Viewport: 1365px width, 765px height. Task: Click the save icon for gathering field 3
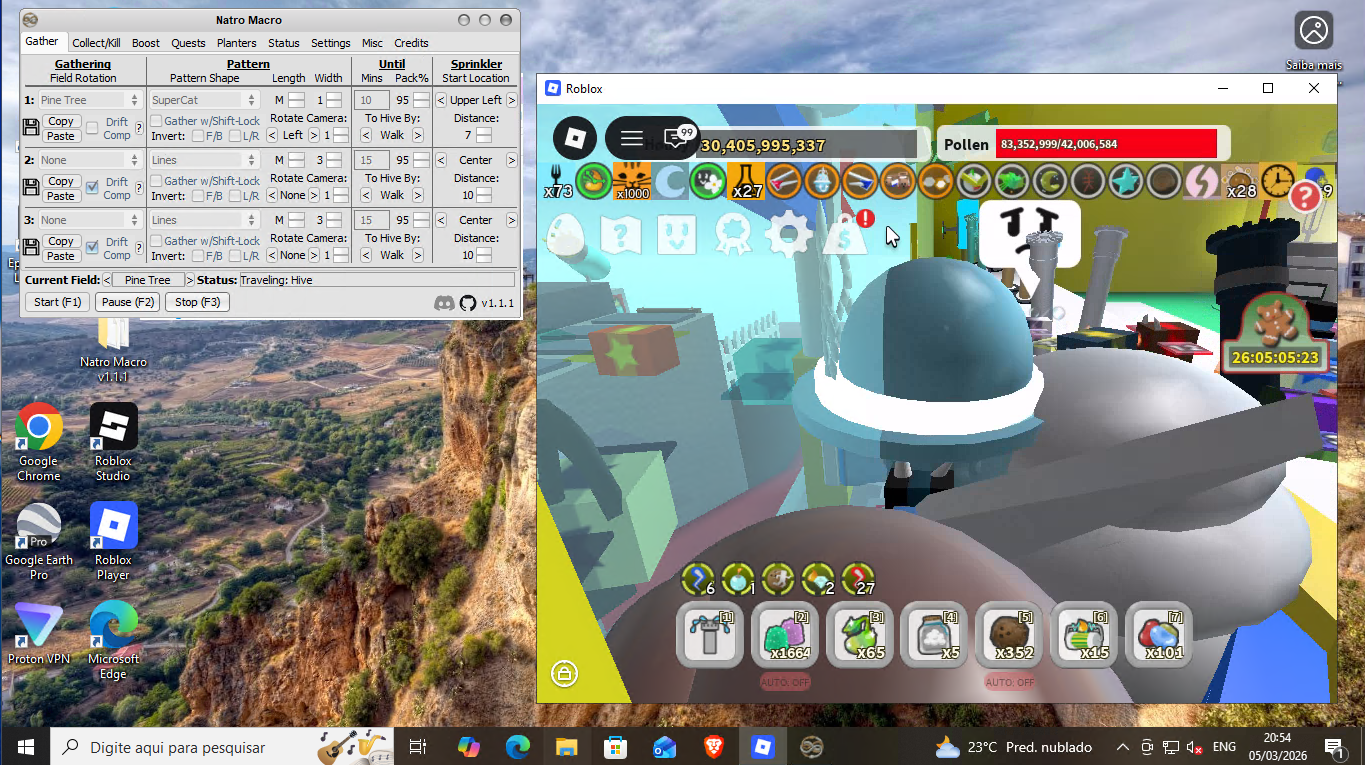31,248
